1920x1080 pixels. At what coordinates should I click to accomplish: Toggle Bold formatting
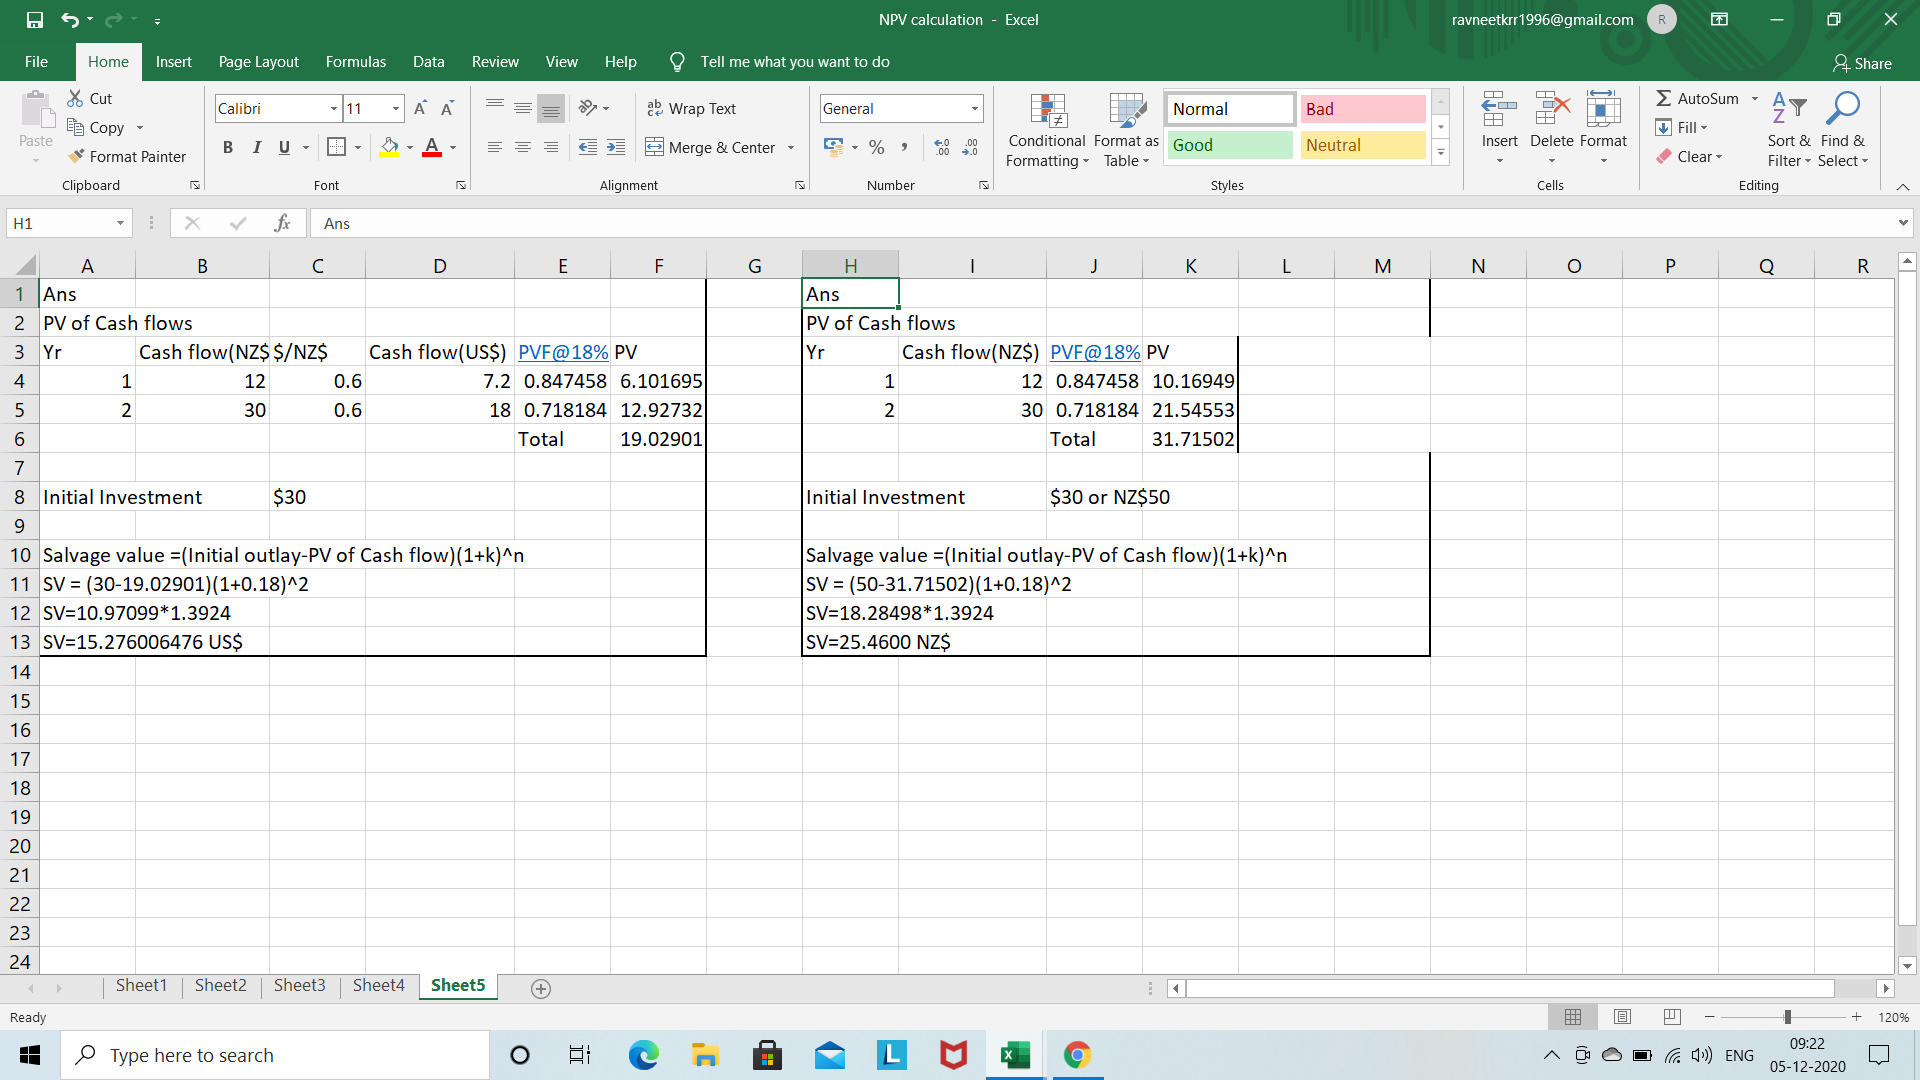tap(228, 147)
